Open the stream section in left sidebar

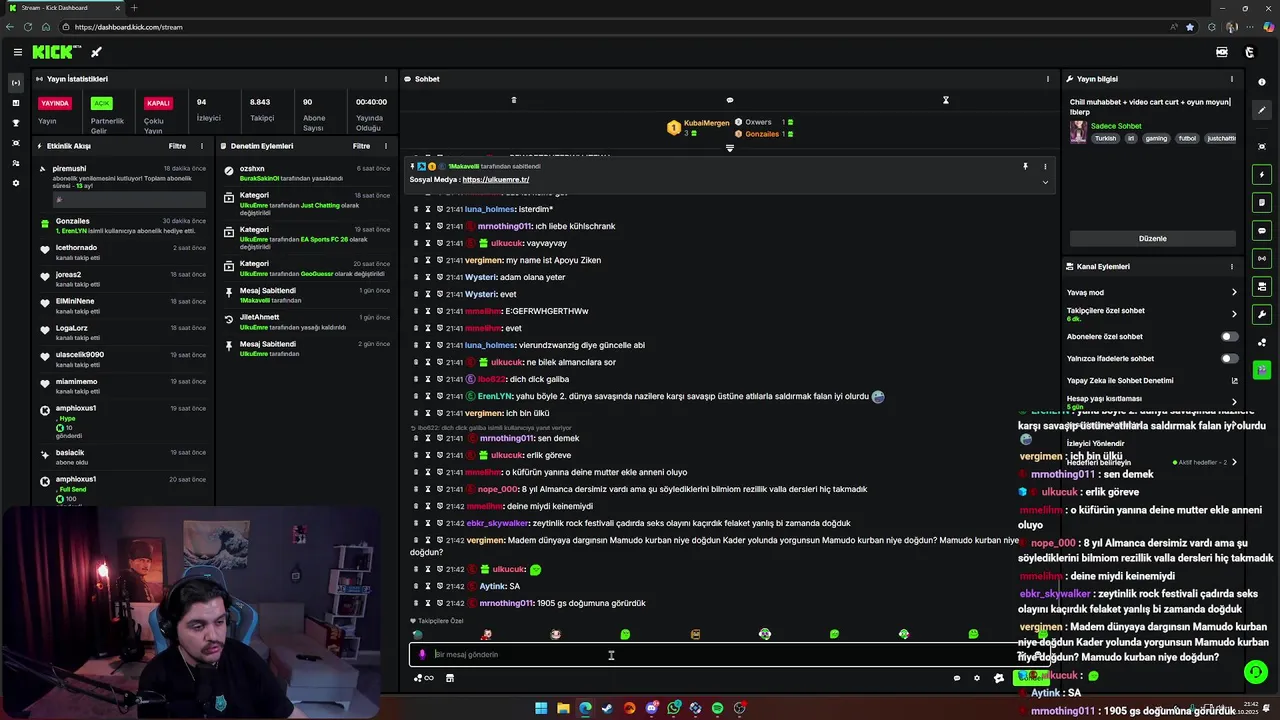click(x=15, y=82)
